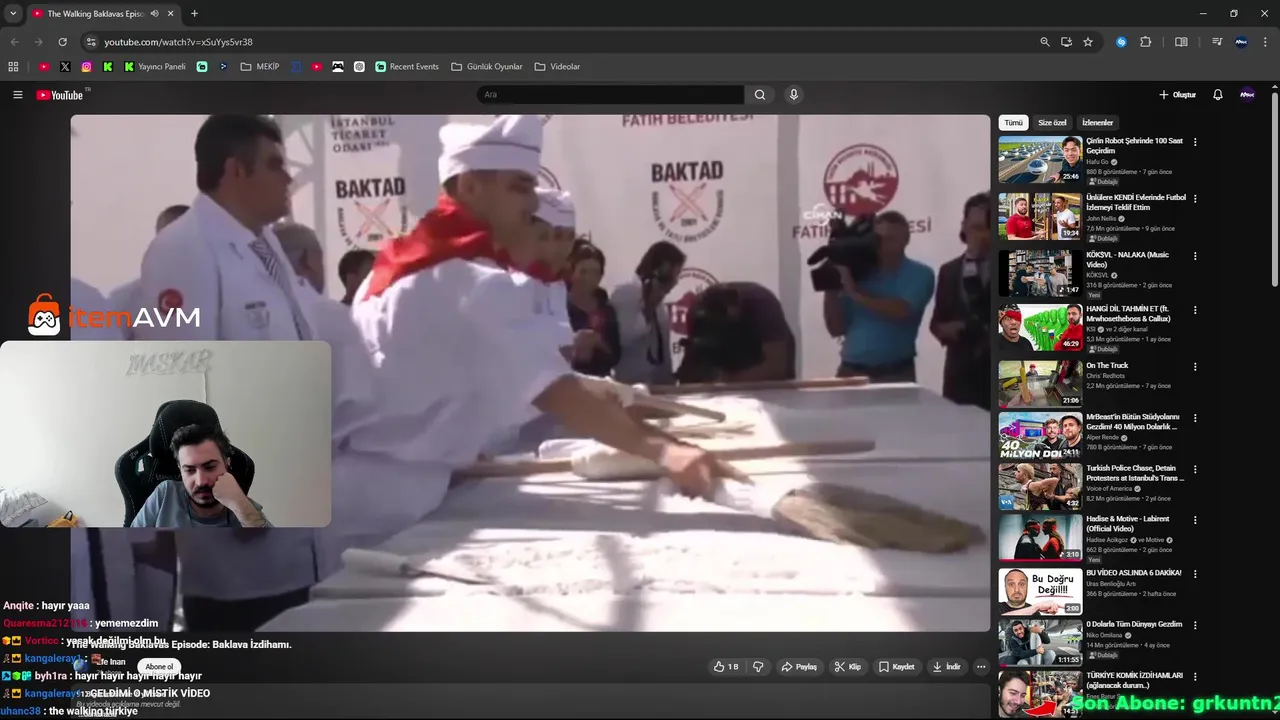
Task: Open the YouTube account avatar menu
Action: click(1247, 95)
